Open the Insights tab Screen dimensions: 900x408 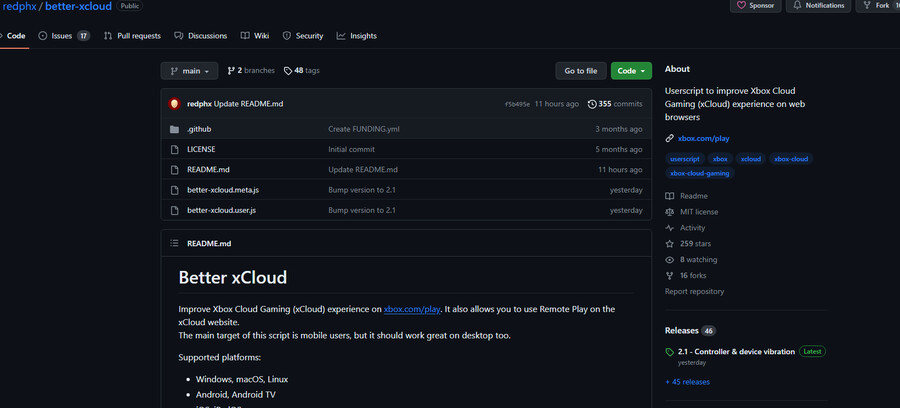356,36
